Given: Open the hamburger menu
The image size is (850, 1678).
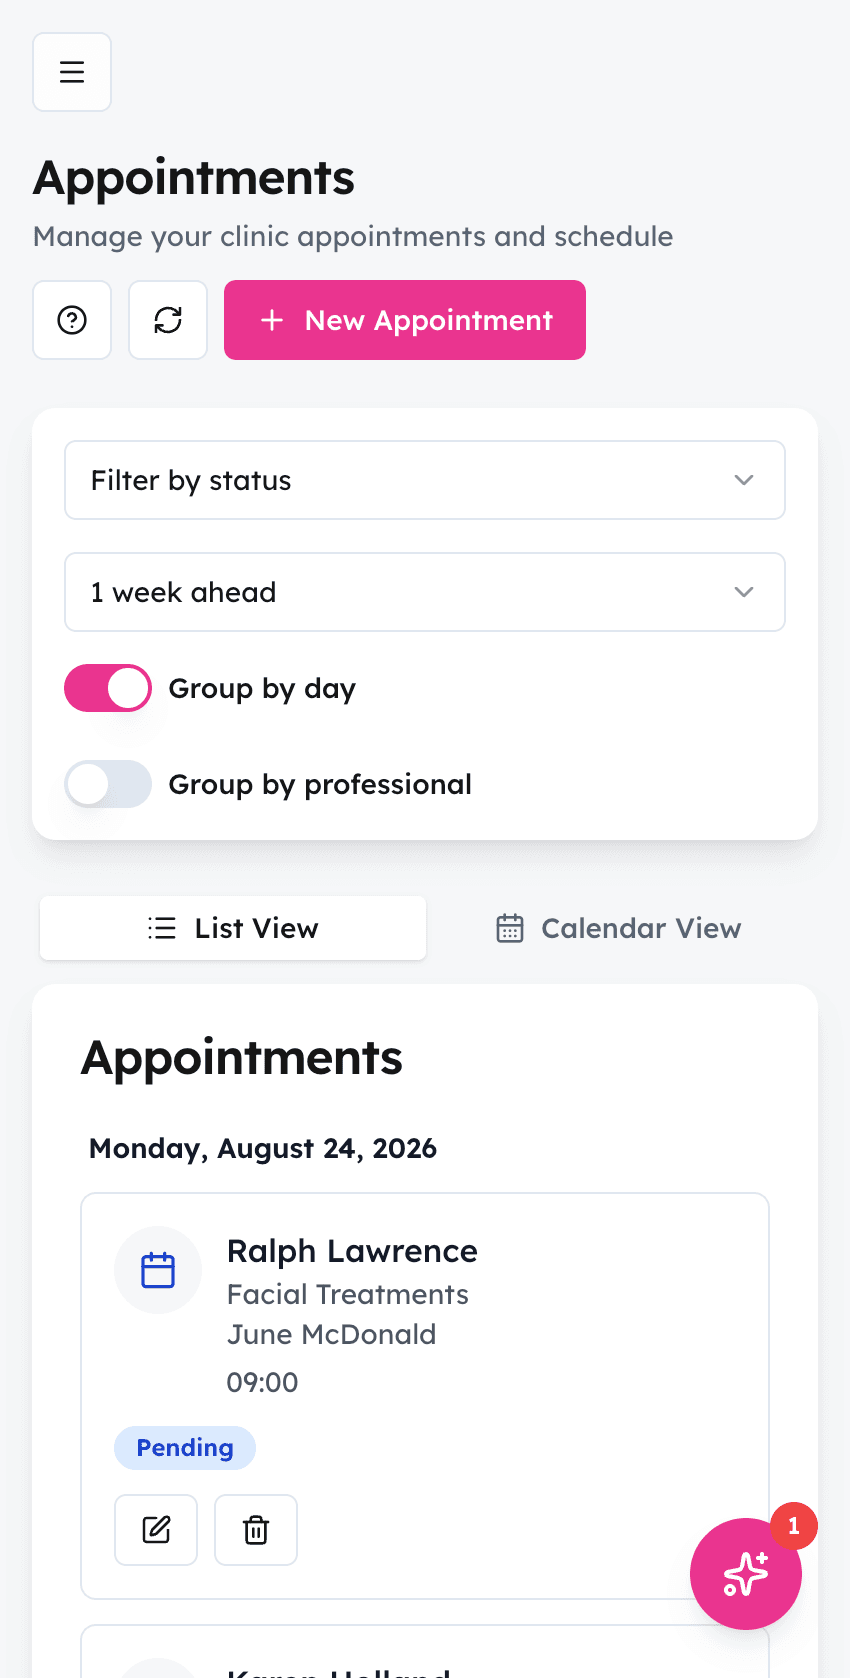Looking at the screenshot, I should pyautogui.click(x=72, y=72).
